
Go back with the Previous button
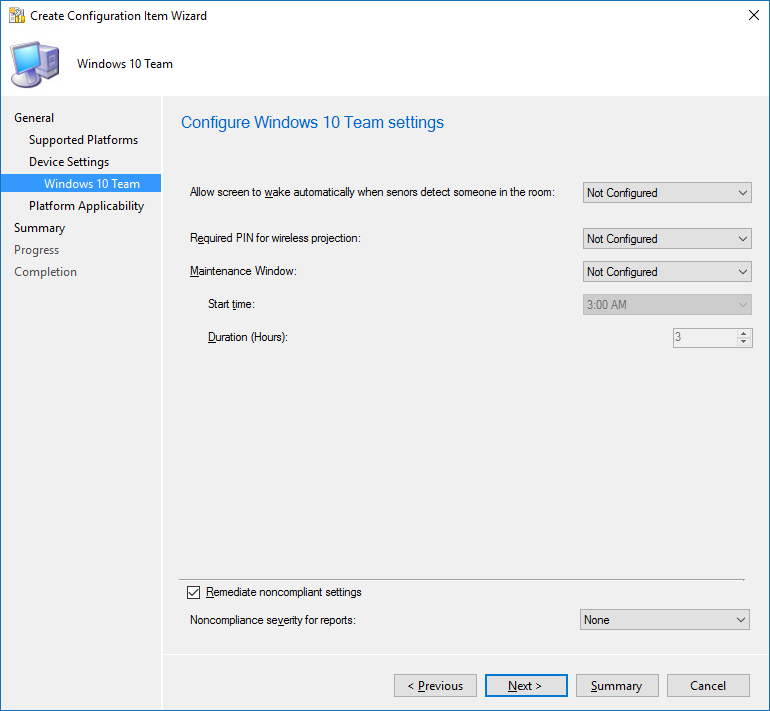pyautogui.click(x=435, y=686)
